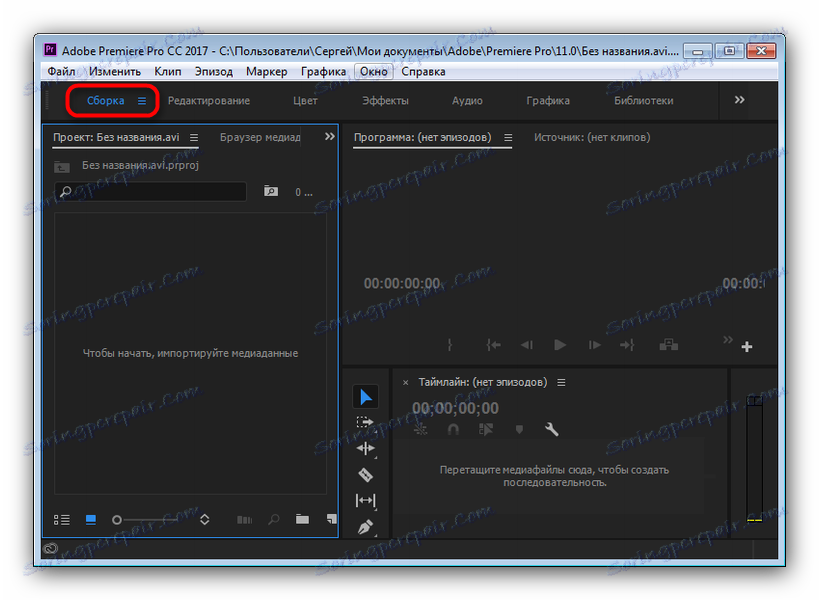This screenshot has width=819, height=600.
Task: Toggle snap magnet in timeline
Action: pyautogui.click(x=453, y=430)
